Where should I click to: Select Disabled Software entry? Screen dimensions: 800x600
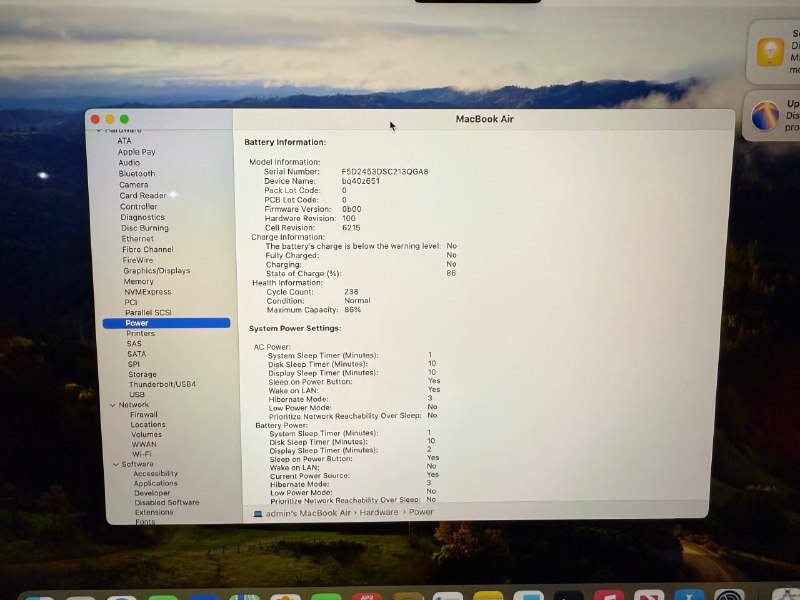pos(167,503)
